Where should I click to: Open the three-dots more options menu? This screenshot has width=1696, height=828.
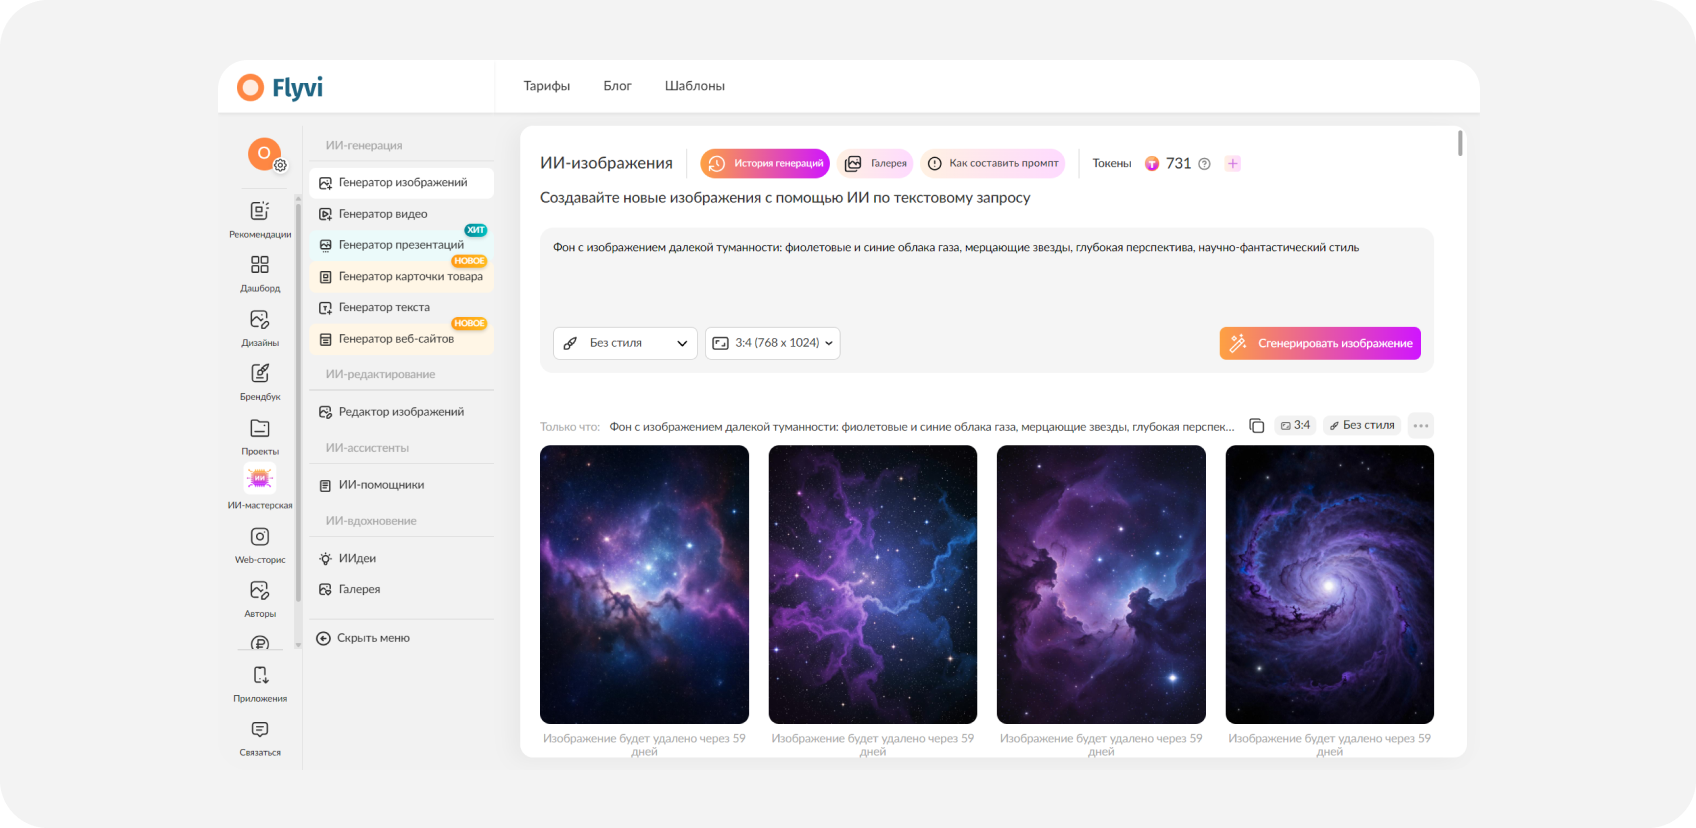(x=1421, y=425)
